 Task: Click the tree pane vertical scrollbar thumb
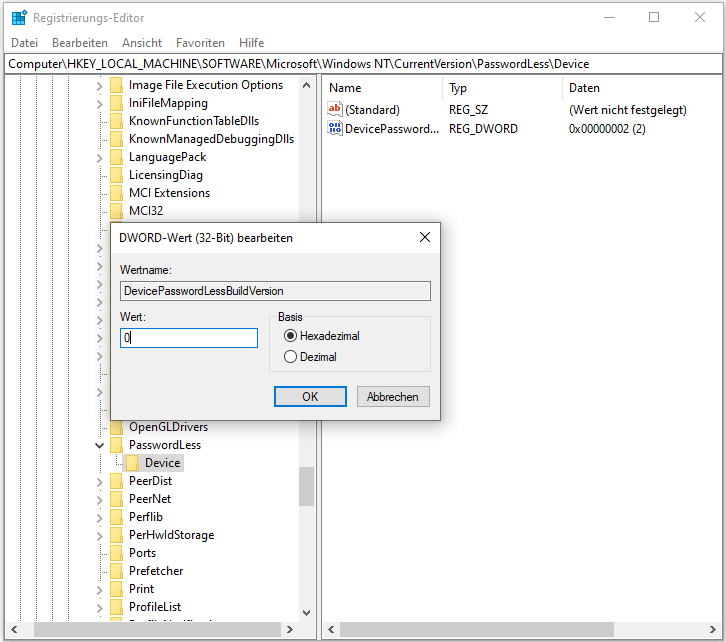(306, 486)
